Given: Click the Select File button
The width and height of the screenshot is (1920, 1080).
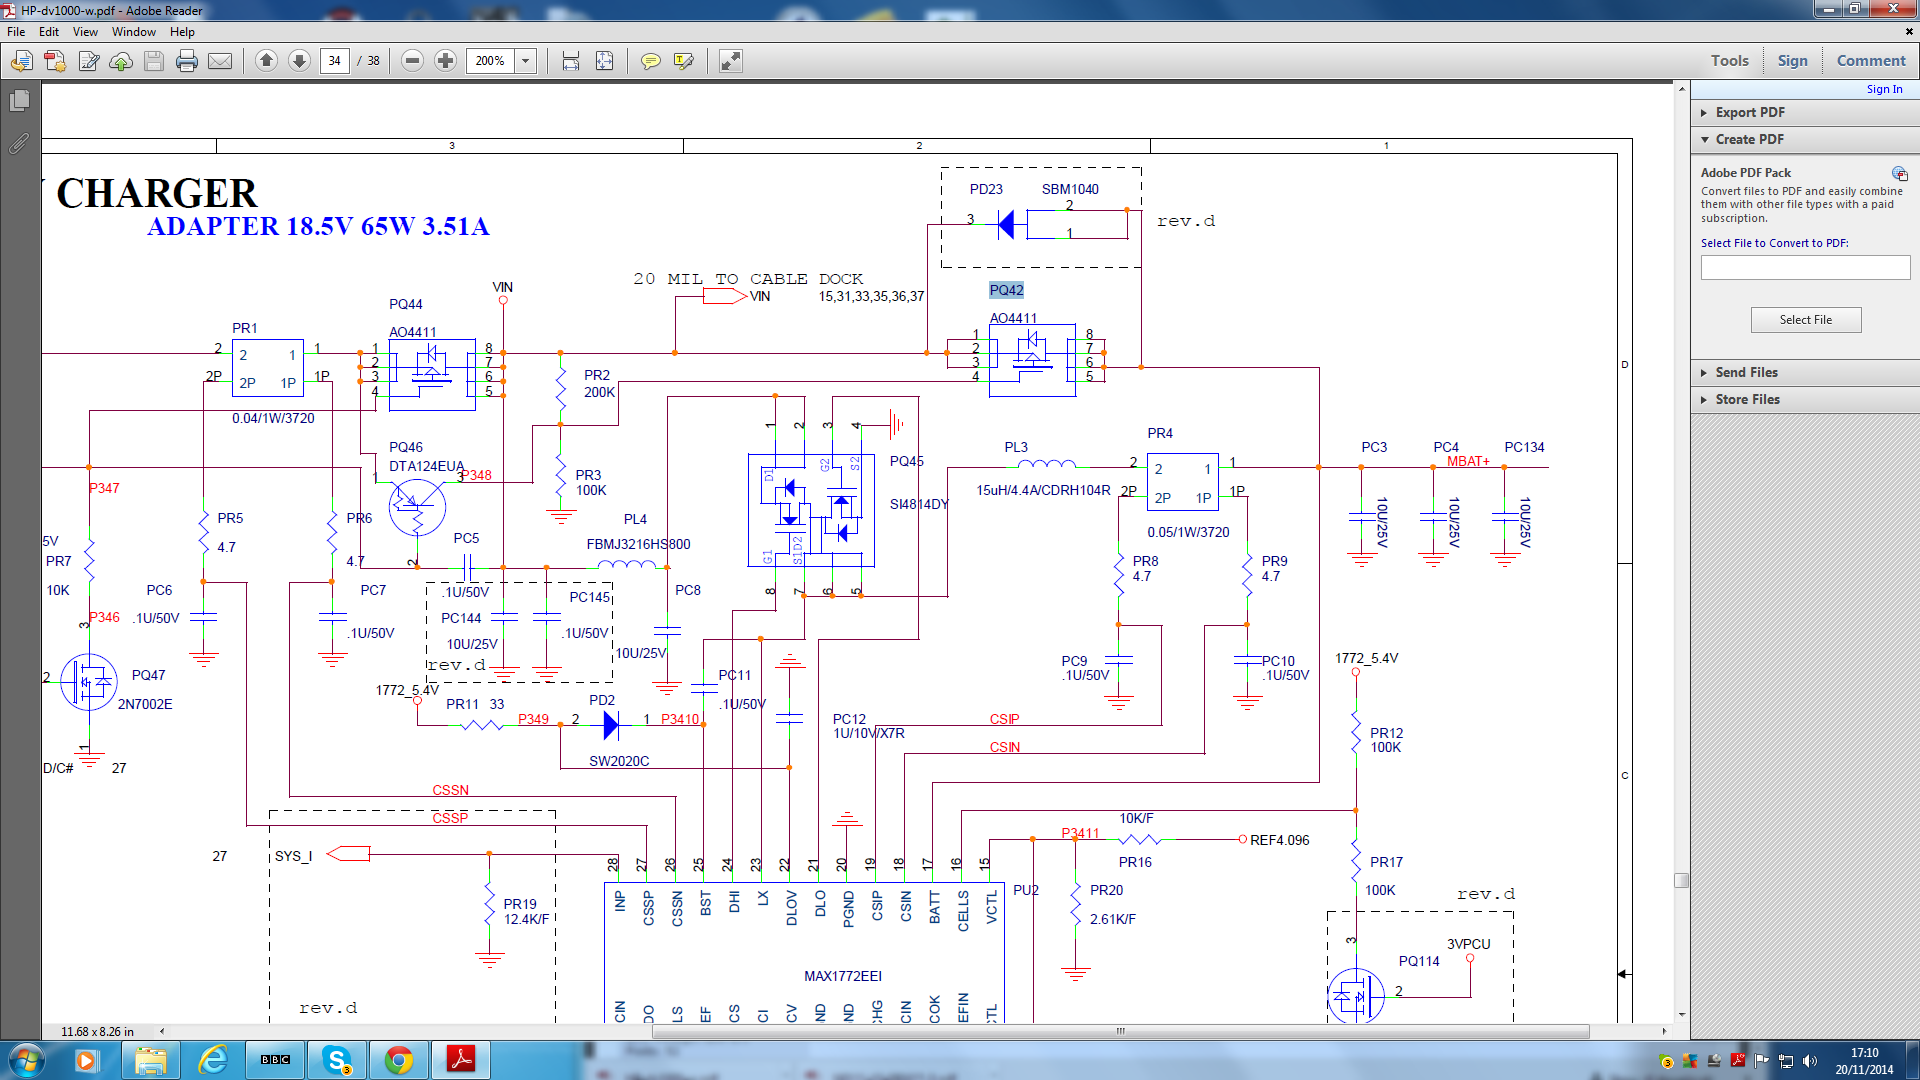Looking at the screenshot, I should click(x=1805, y=320).
